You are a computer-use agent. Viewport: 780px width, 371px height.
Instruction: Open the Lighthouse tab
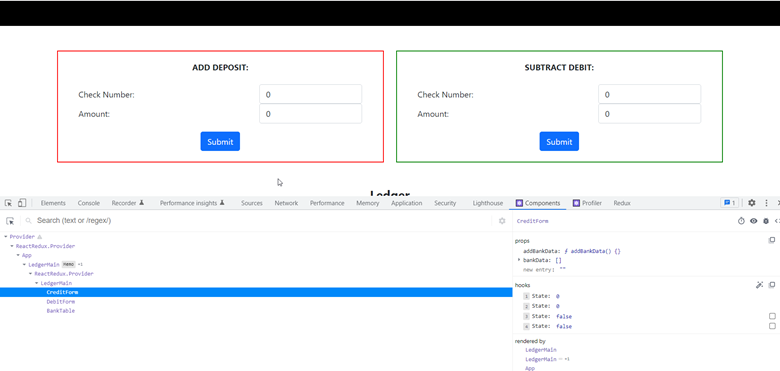(488, 203)
